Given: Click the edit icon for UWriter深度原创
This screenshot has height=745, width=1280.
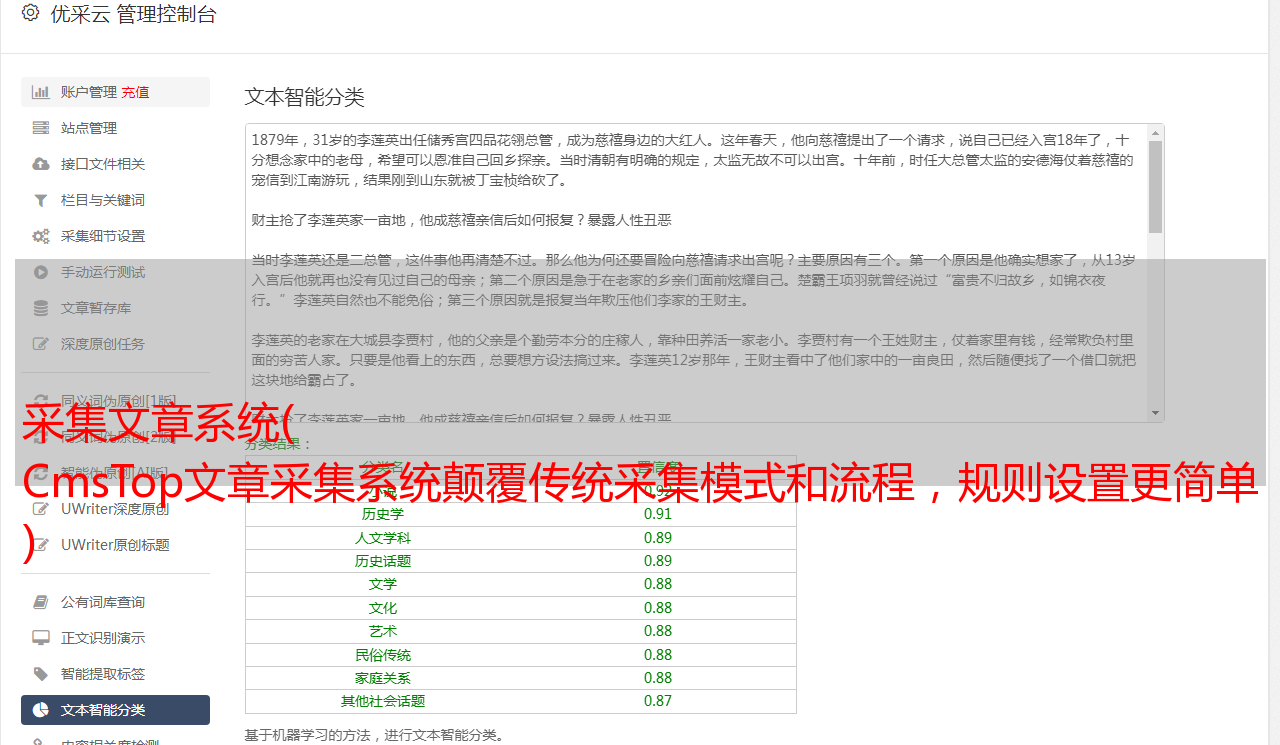Looking at the screenshot, I should [41, 509].
